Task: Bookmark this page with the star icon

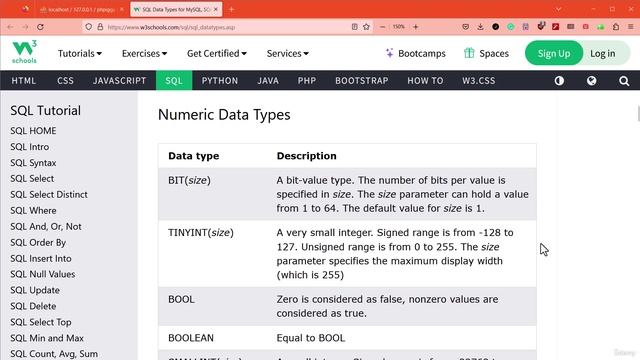Action: pyautogui.click(x=366, y=27)
